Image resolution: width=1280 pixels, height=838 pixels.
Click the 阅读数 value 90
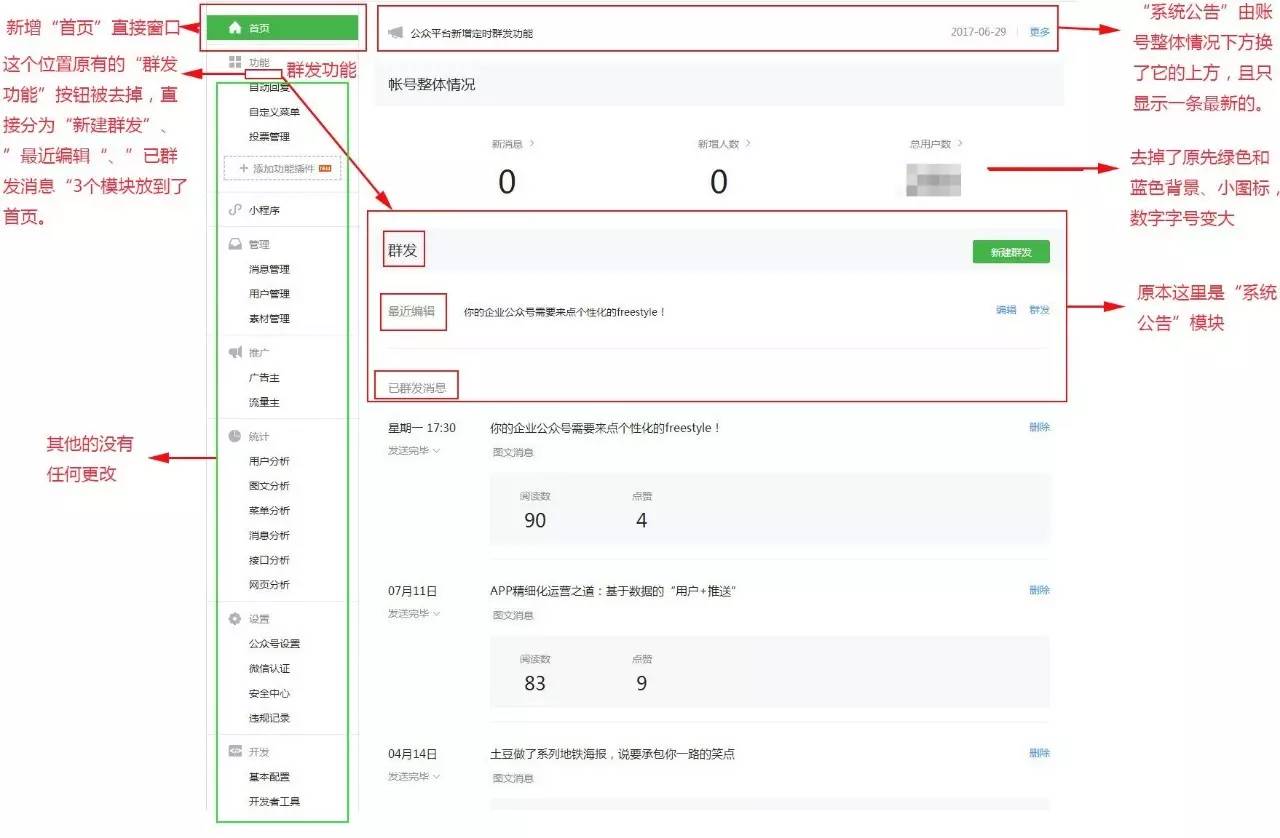pos(535,520)
